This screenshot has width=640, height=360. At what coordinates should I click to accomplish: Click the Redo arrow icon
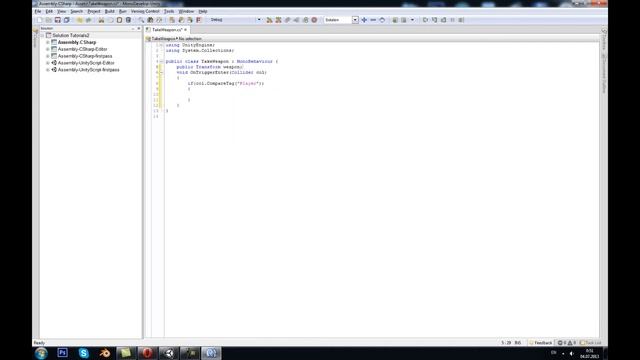[x=88, y=20]
